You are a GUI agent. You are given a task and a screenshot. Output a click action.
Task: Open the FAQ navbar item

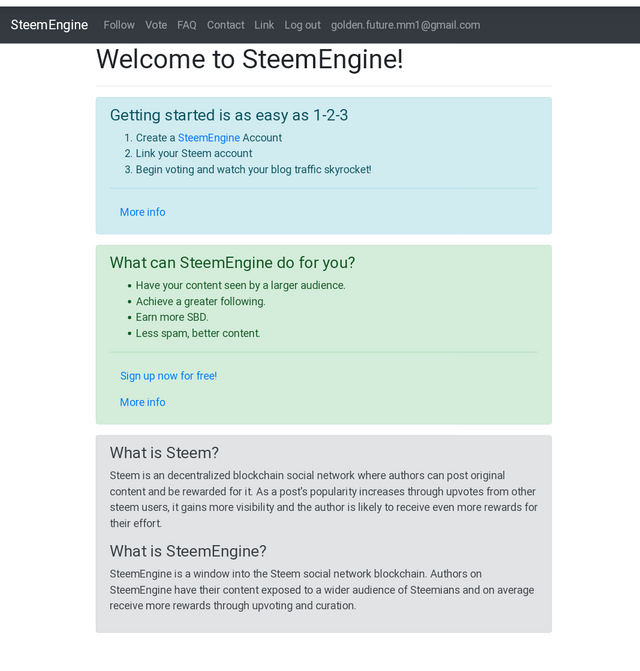point(187,25)
